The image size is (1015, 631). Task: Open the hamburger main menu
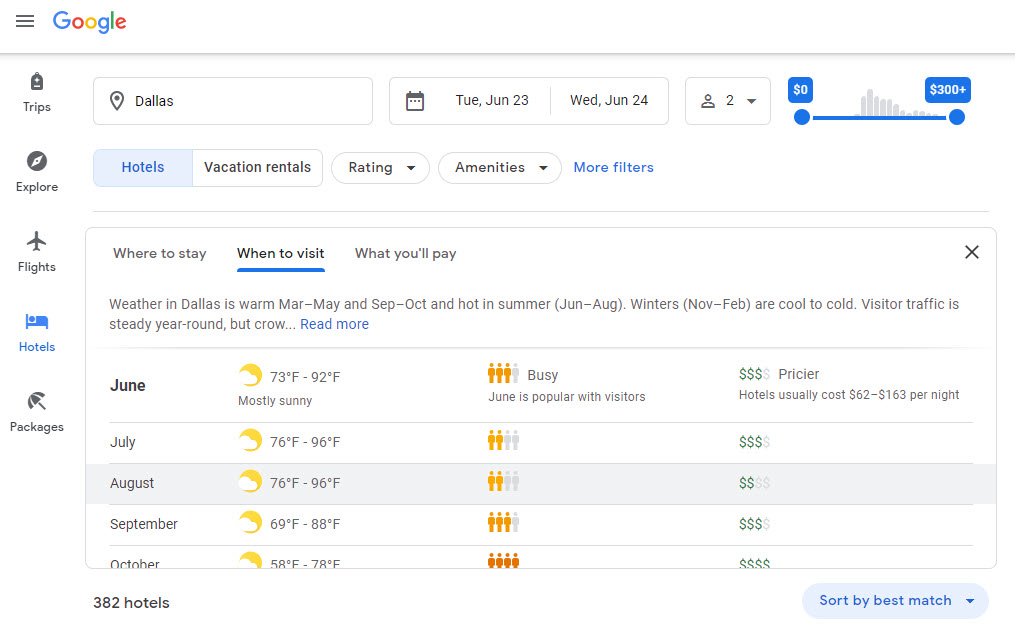[x=25, y=21]
